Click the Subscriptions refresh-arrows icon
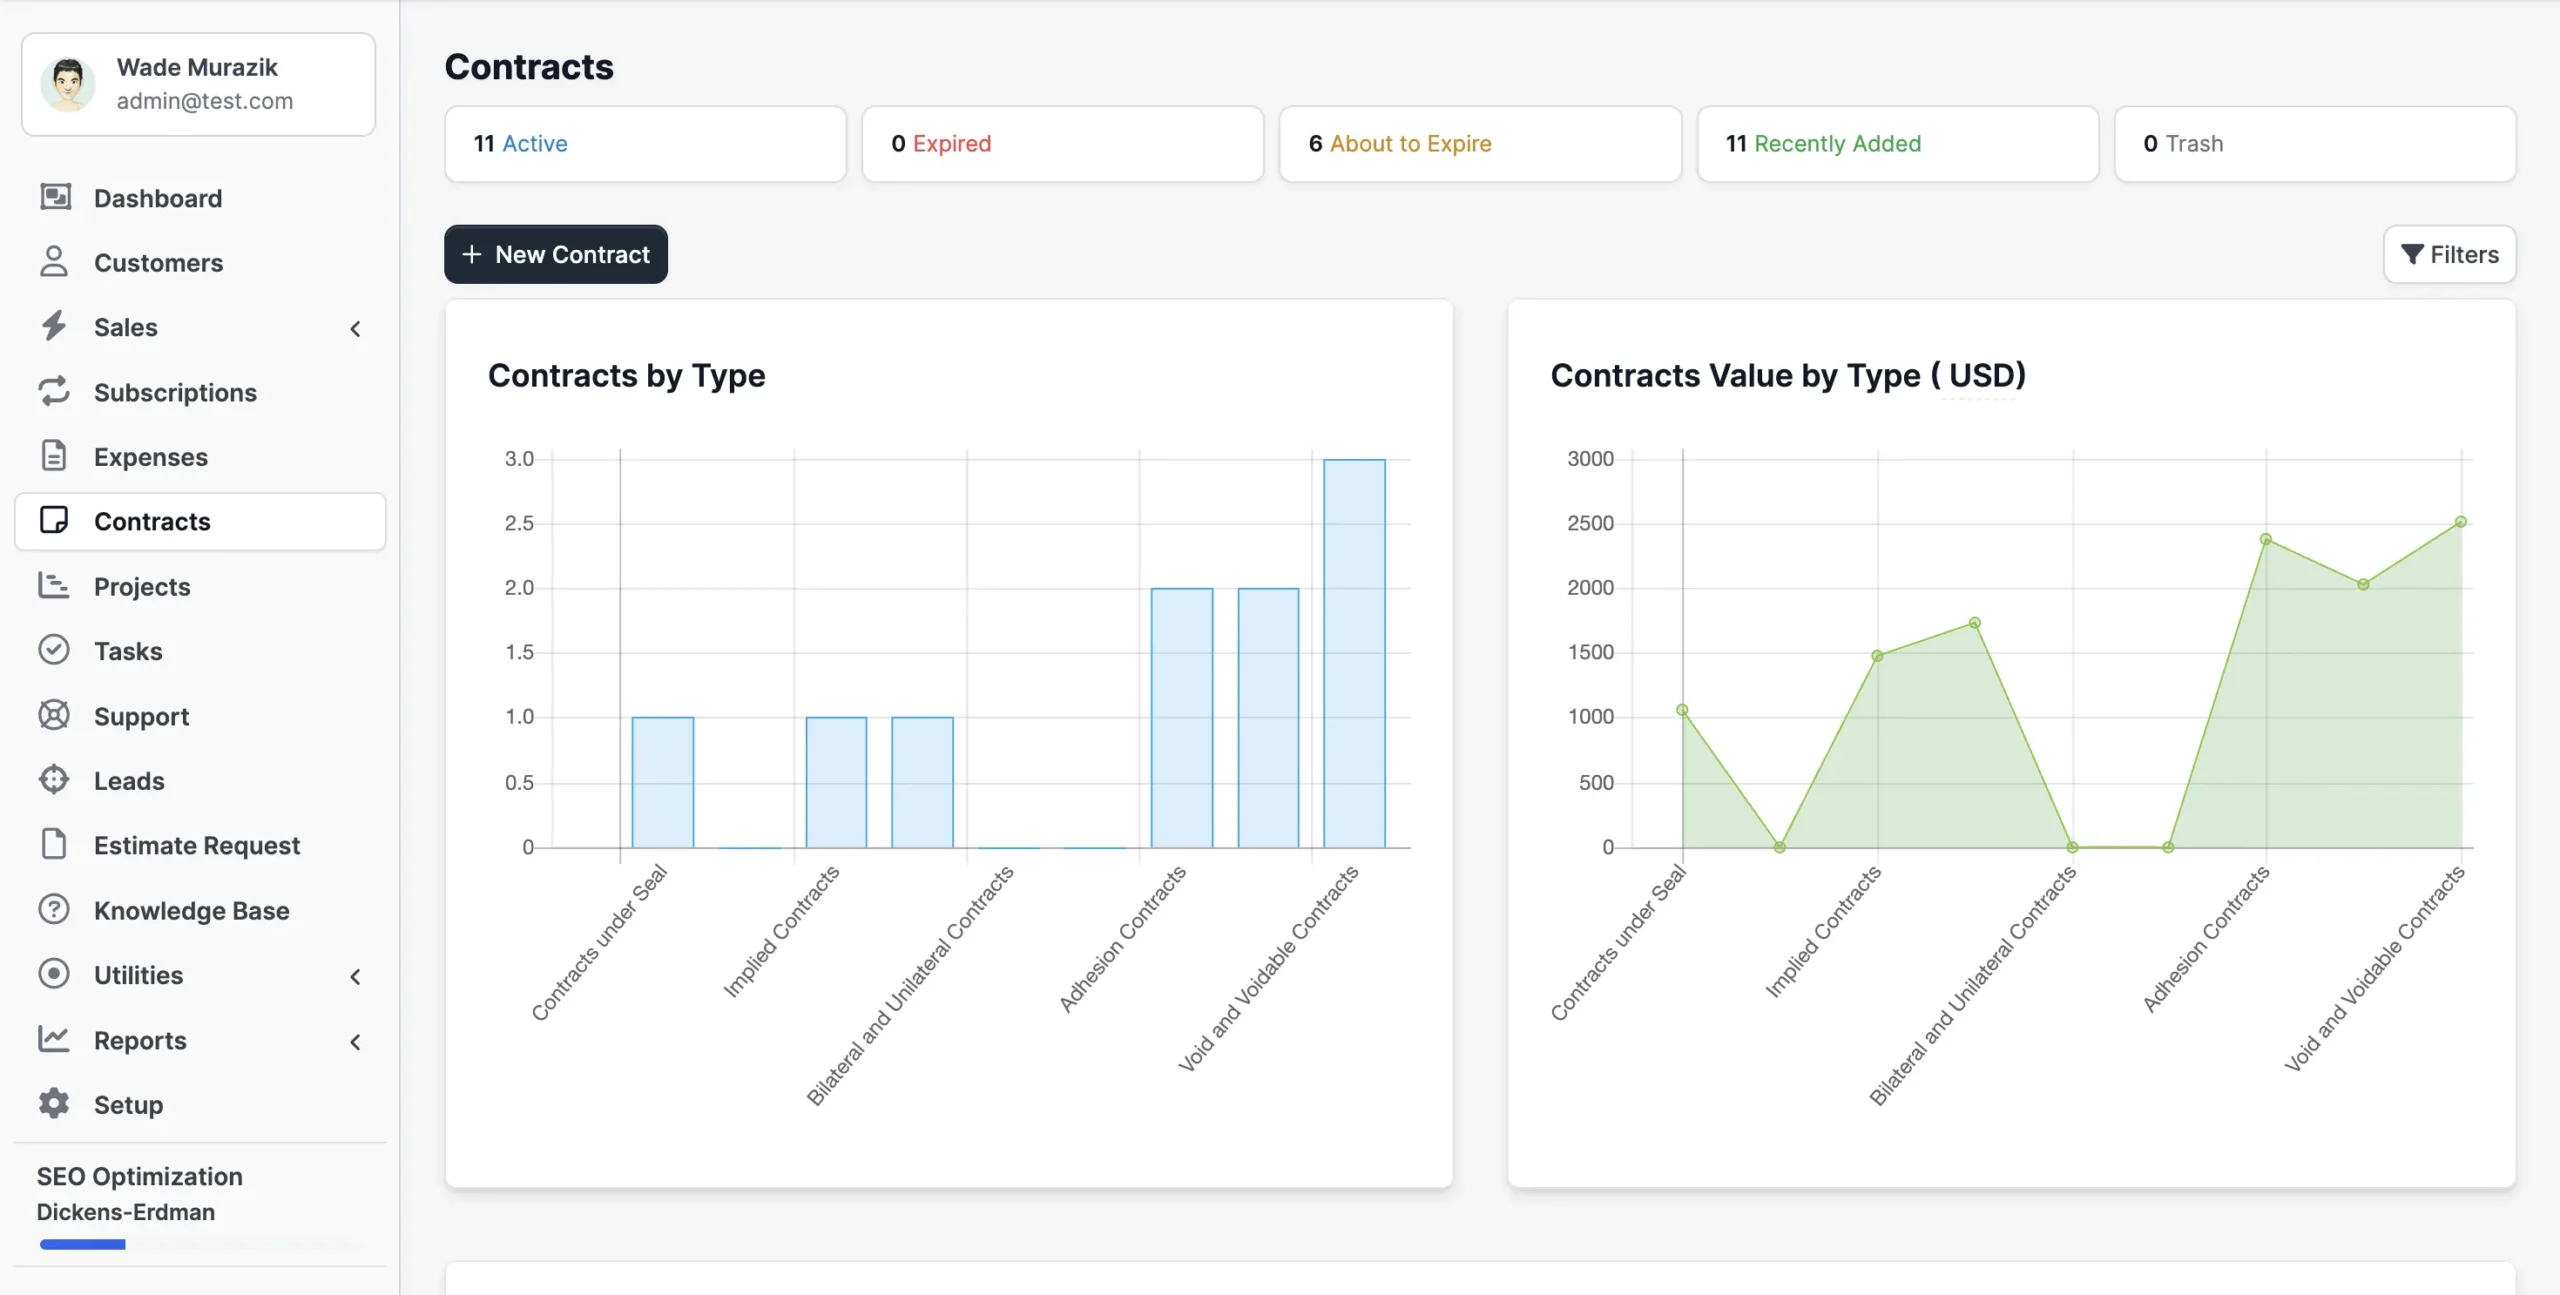Viewport: 2560px width, 1295px height. coord(55,391)
